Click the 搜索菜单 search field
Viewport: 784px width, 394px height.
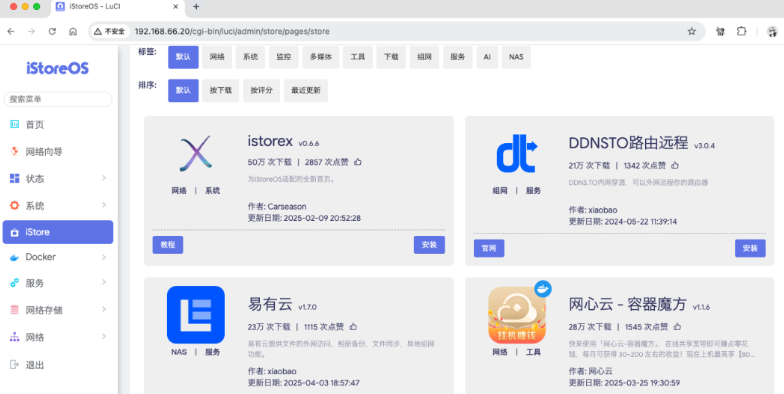tap(58, 99)
